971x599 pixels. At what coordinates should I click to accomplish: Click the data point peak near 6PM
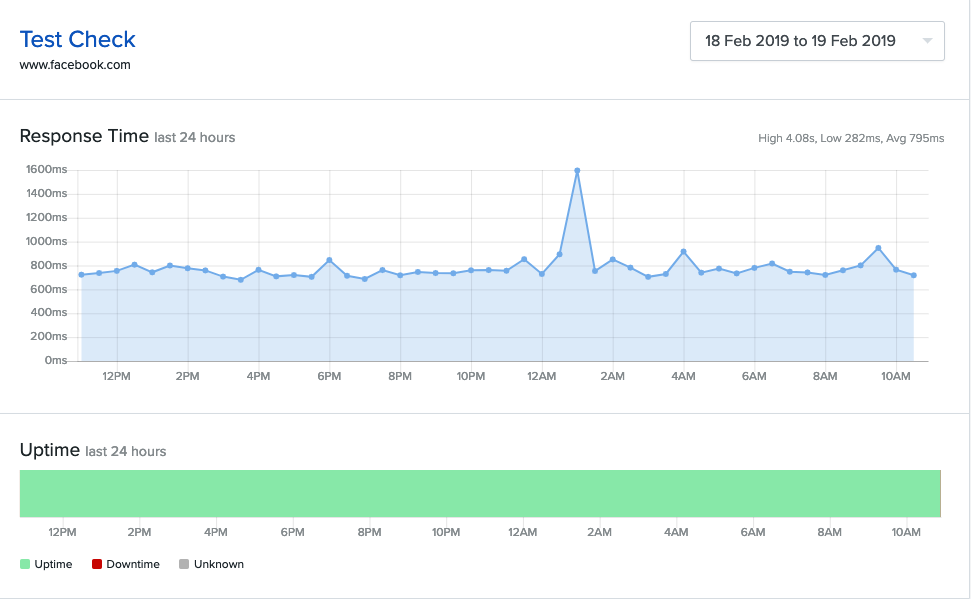pyautogui.click(x=329, y=260)
